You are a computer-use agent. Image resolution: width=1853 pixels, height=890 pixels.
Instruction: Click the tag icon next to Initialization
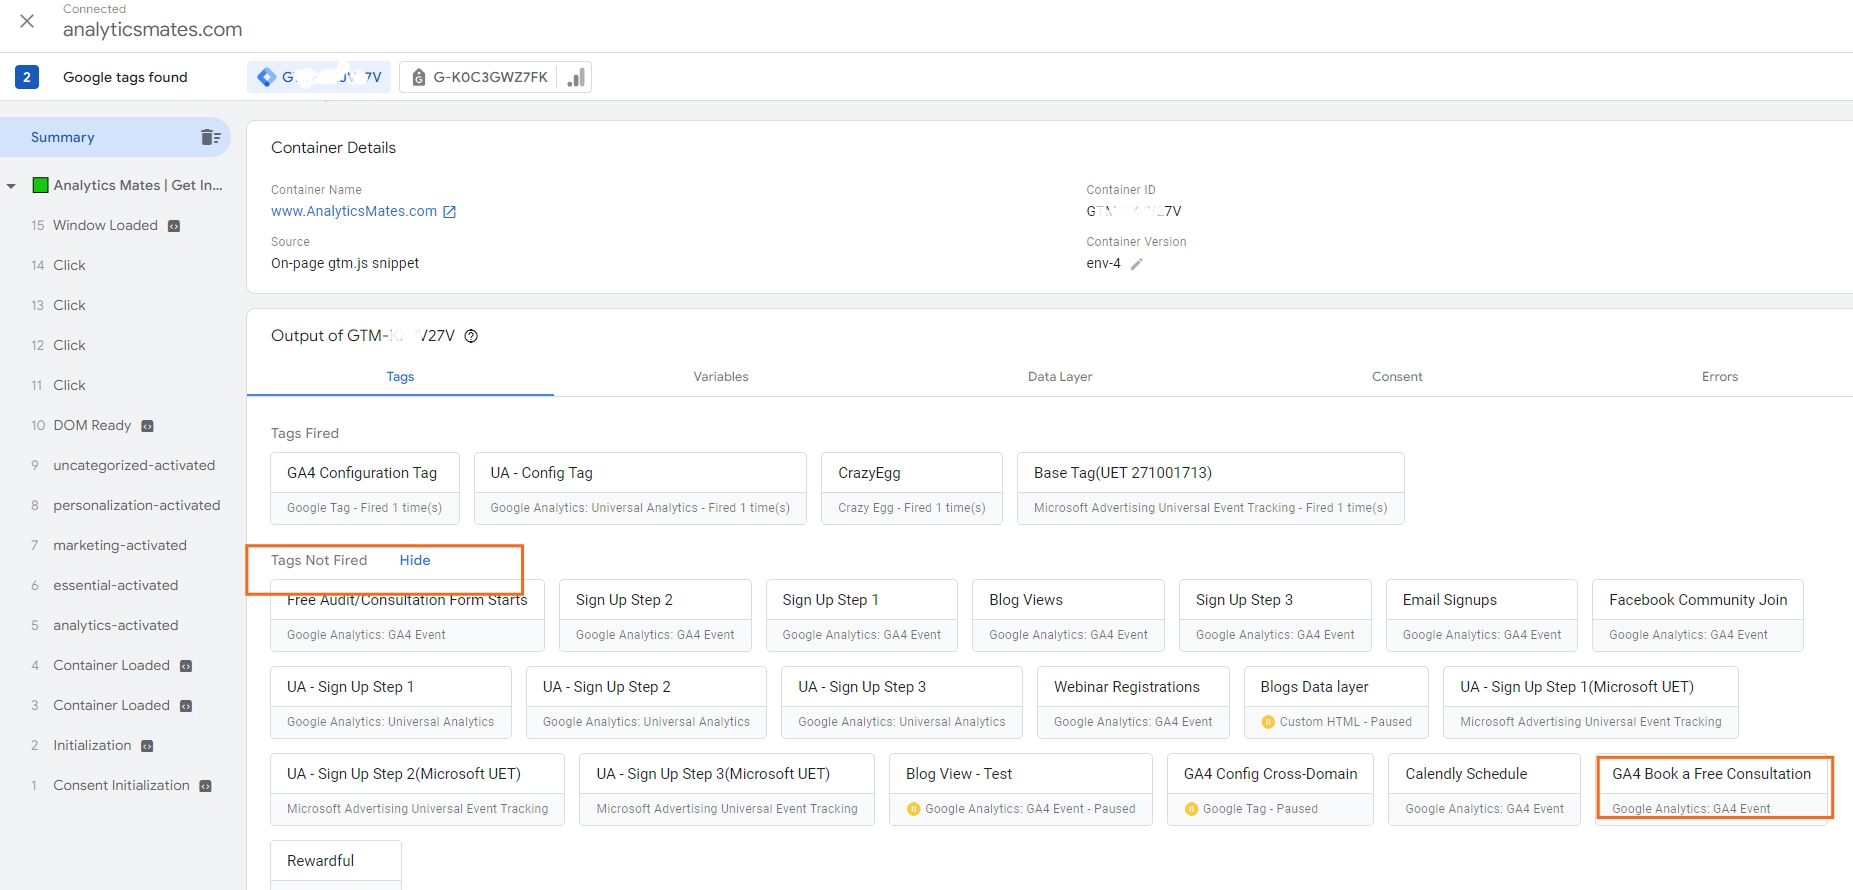coord(147,746)
